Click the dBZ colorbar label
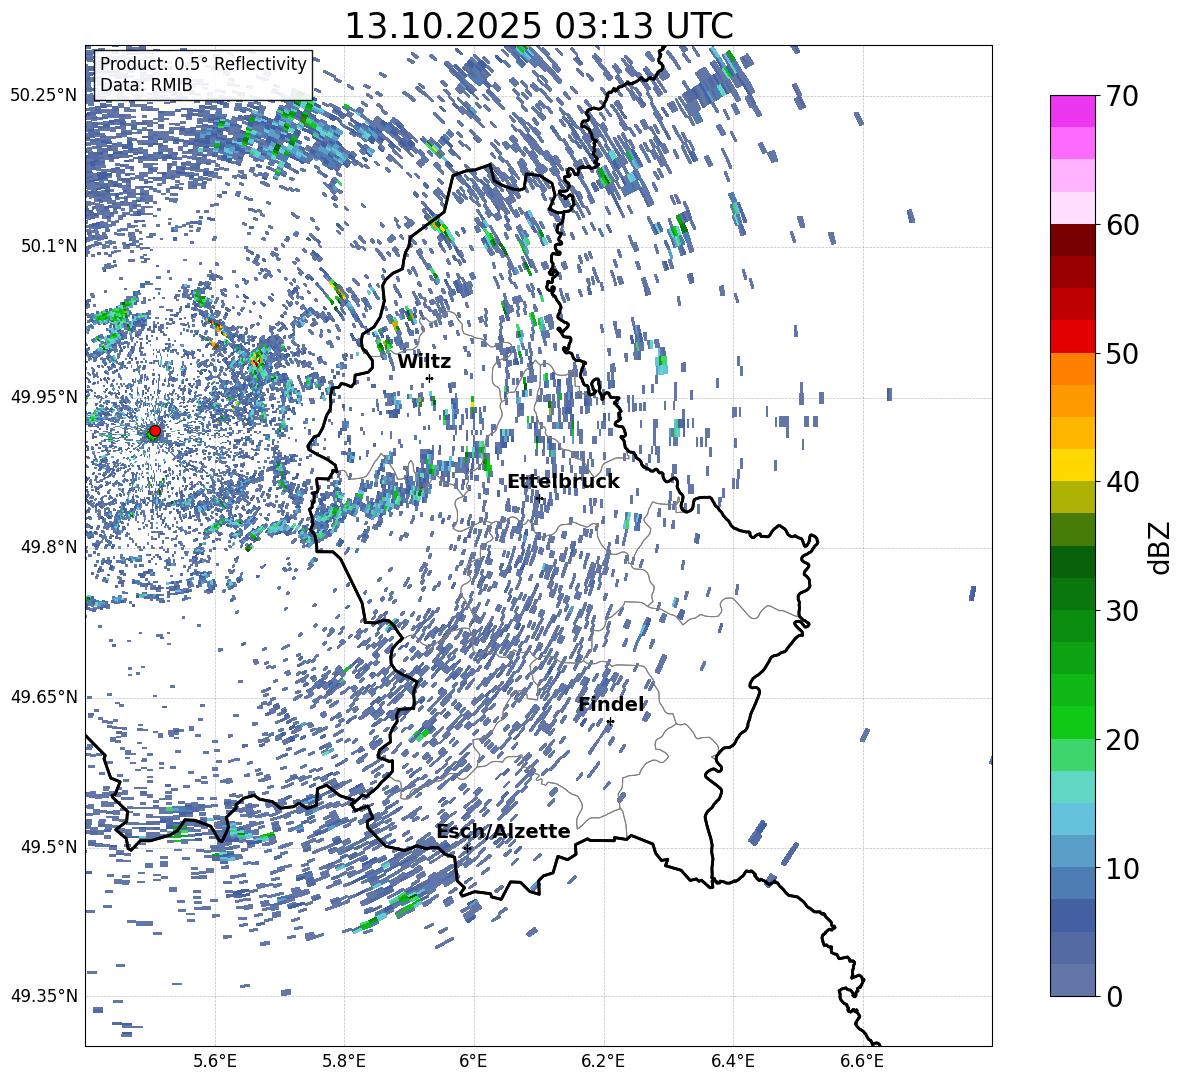The height and width of the screenshot is (1081, 1184). (1161, 547)
